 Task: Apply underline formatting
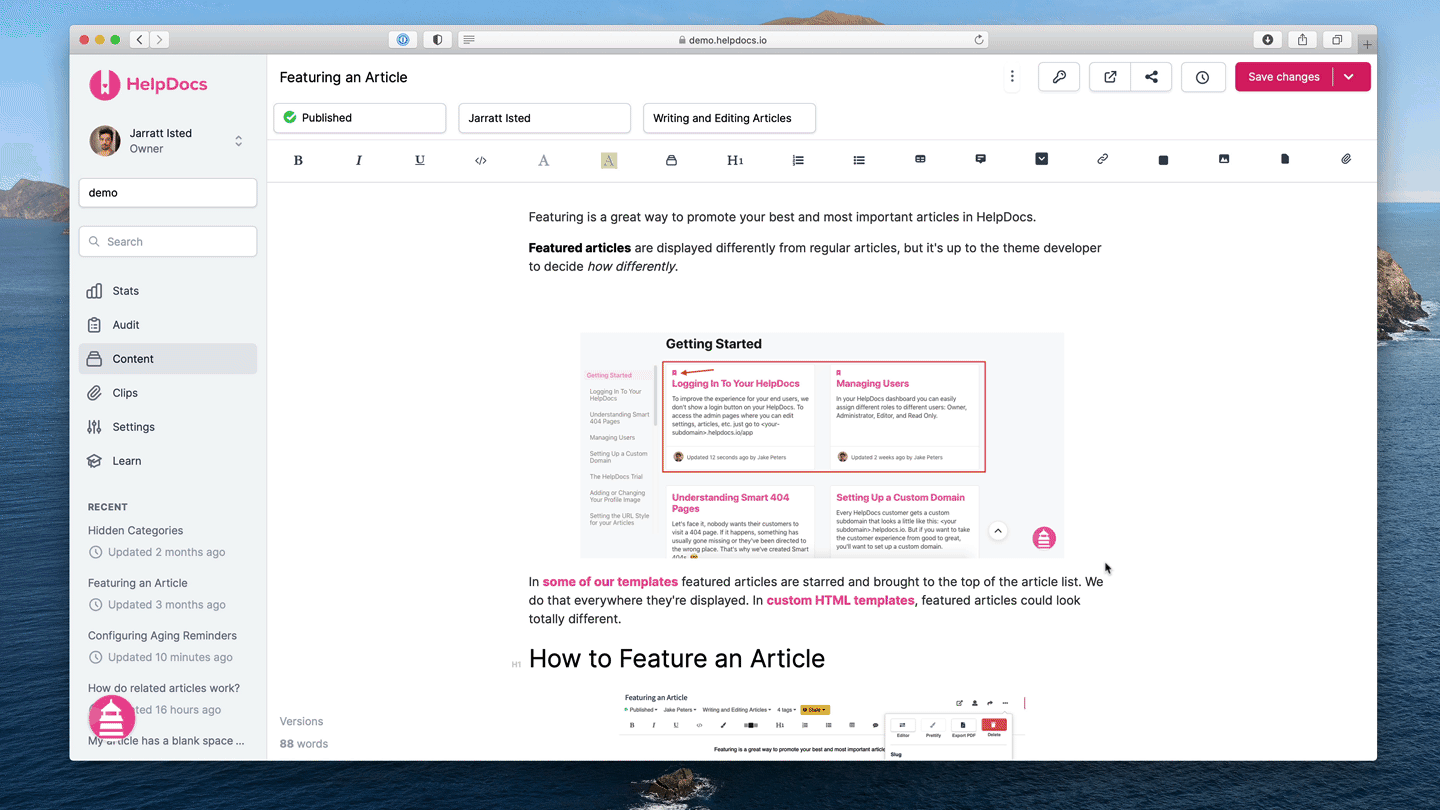pyautogui.click(x=420, y=160)
